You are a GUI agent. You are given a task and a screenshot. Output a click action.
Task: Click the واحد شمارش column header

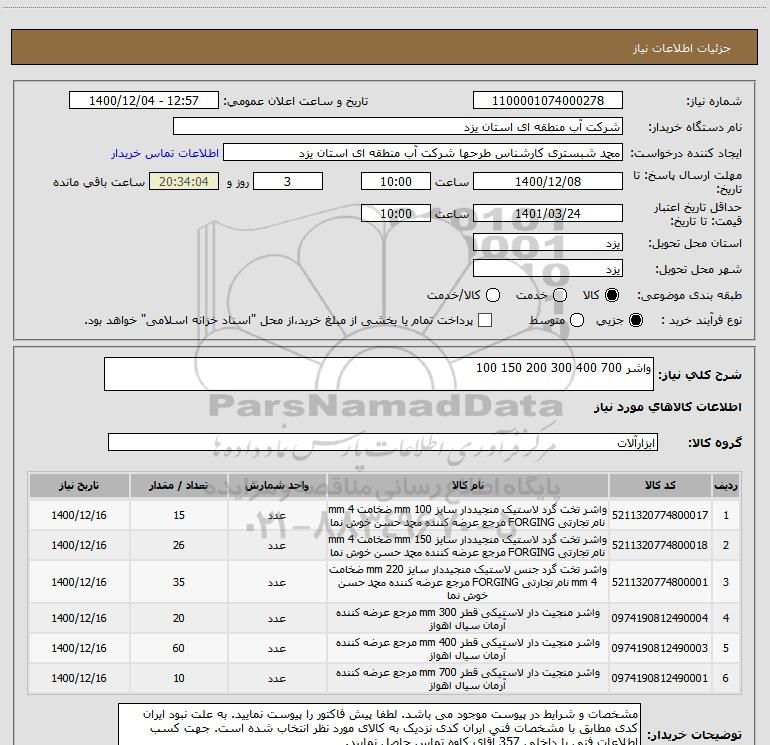pos(277,486)
